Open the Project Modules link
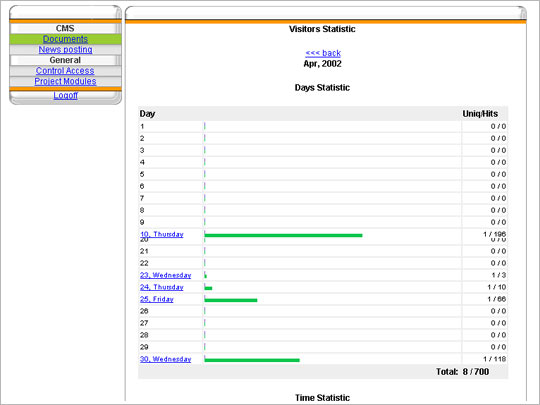Image resolution: width=540 pixels, height=405 pixels. [65, 81]
